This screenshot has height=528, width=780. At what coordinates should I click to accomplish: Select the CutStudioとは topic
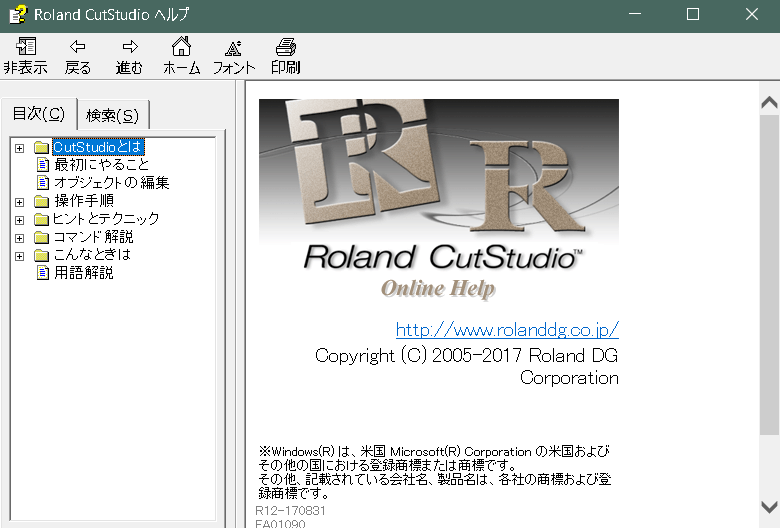click(98, 147)
